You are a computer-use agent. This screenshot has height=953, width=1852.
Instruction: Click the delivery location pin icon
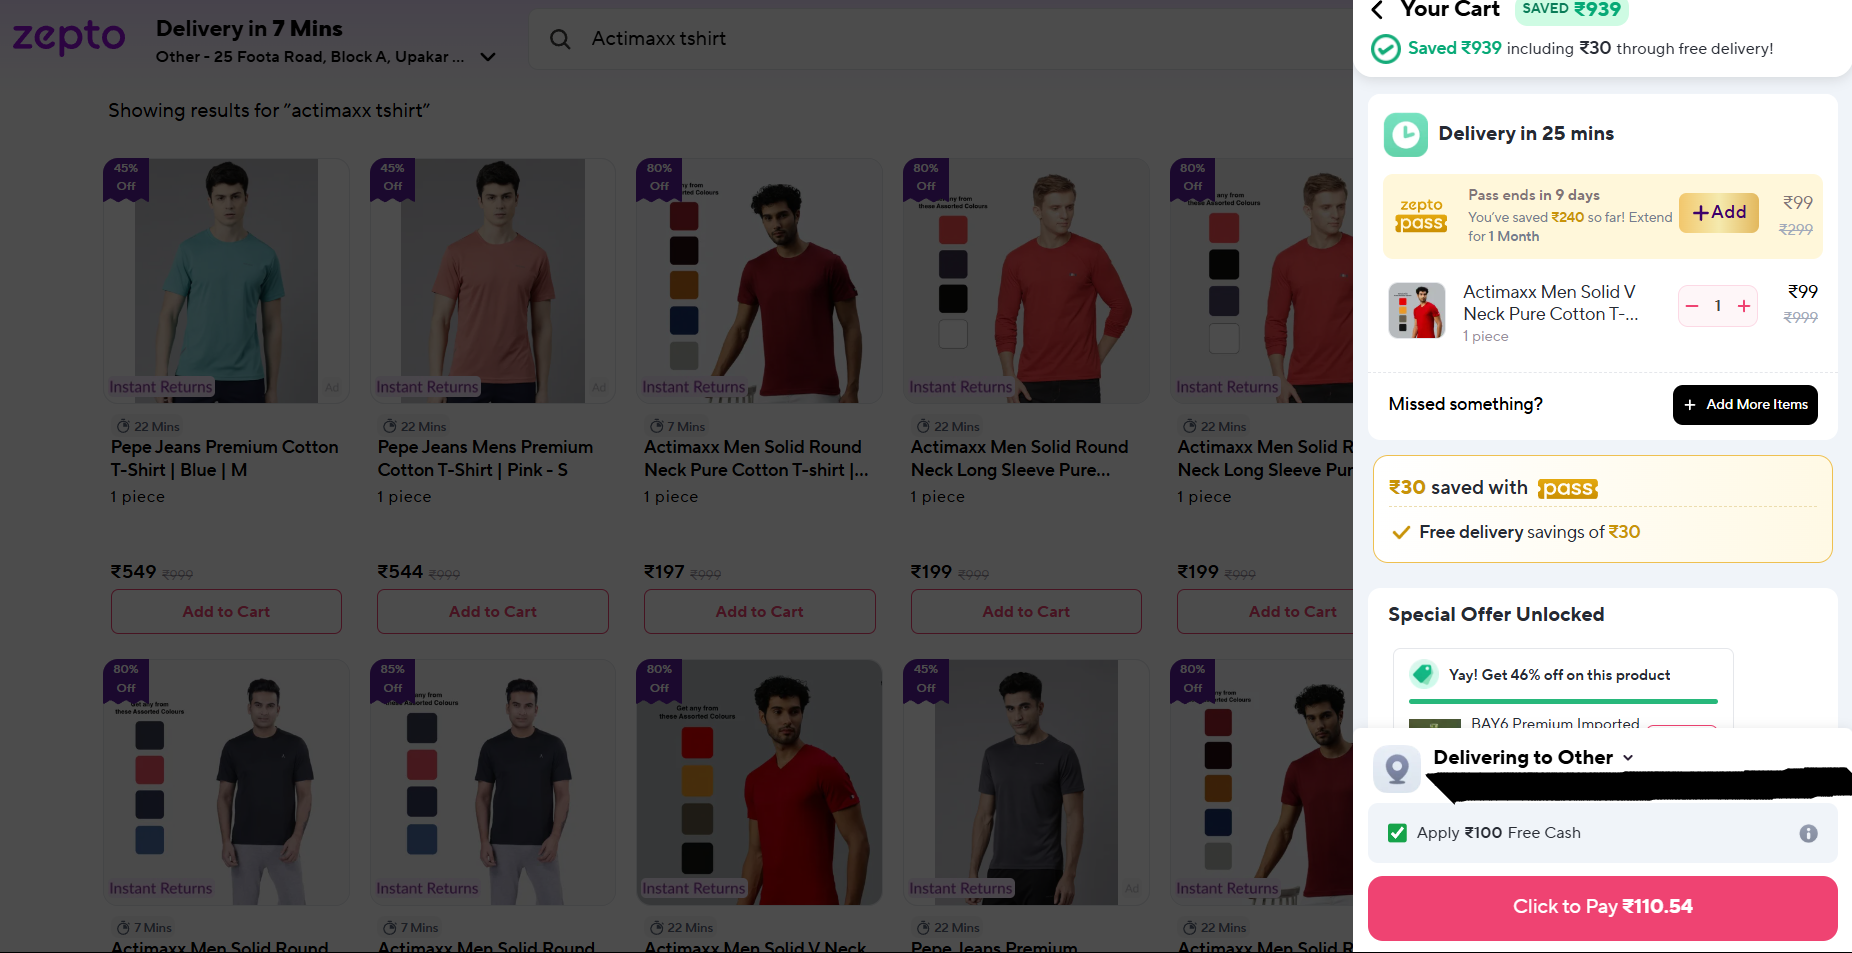coord(1397,769)
